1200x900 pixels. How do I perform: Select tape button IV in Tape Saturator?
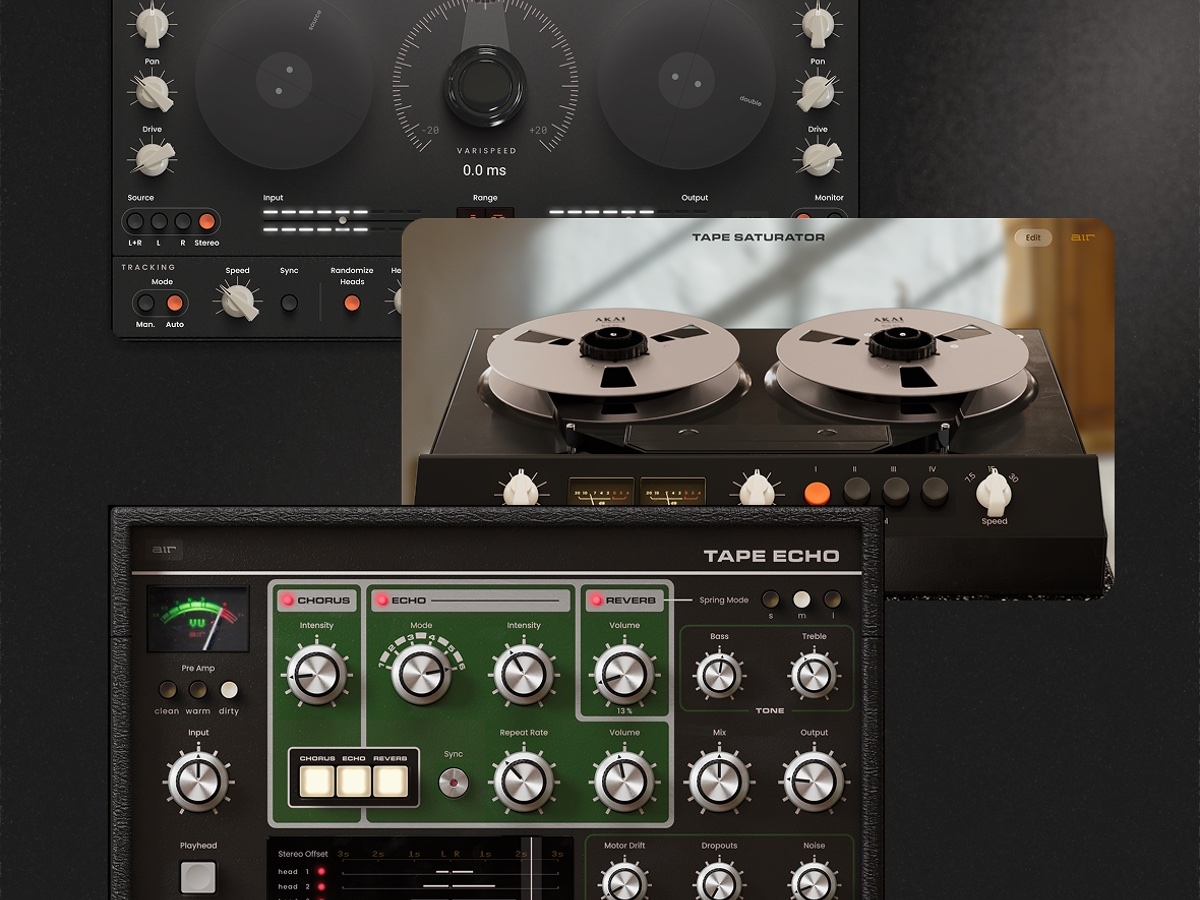tap(935, 490)
